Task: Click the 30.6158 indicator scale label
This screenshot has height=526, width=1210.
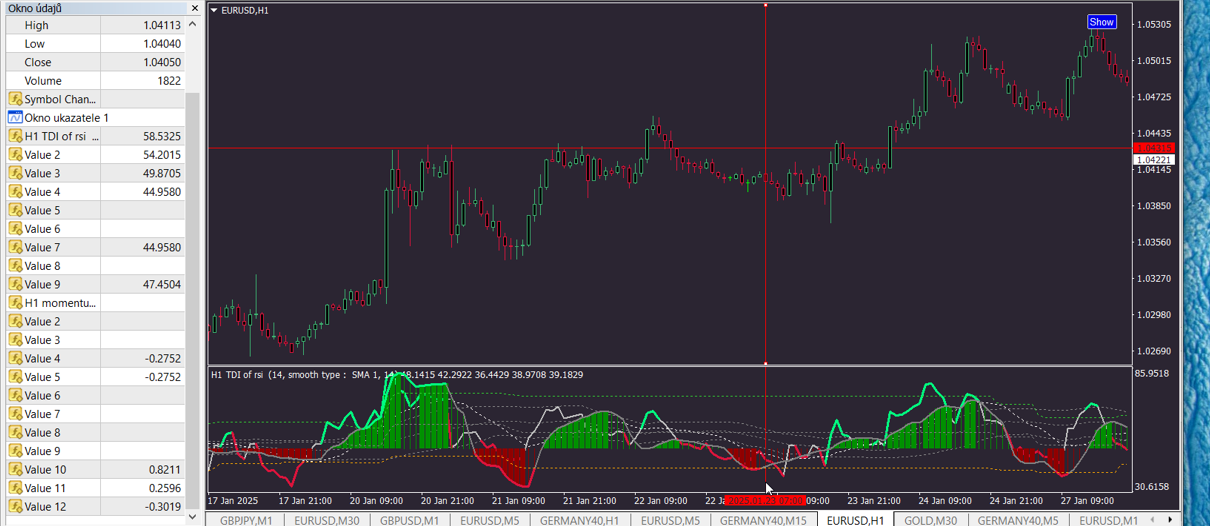Action: coord(1154,487)
